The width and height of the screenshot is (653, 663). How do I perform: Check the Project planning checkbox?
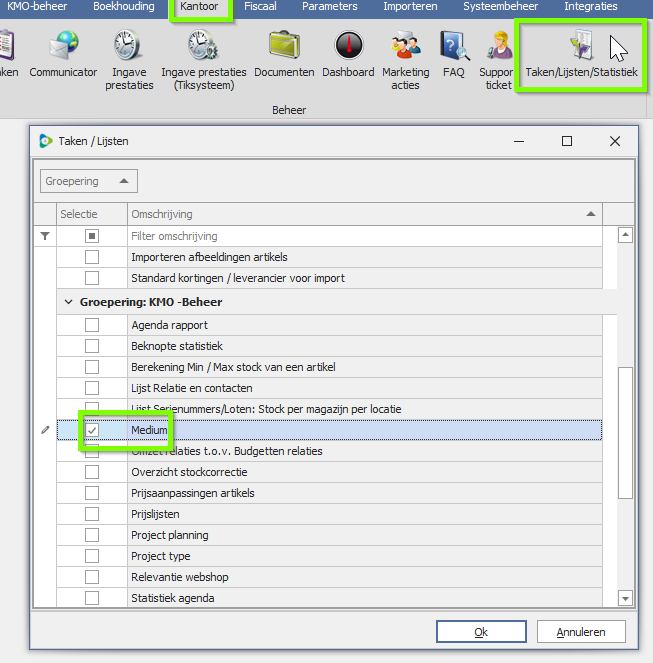[92, 535]
